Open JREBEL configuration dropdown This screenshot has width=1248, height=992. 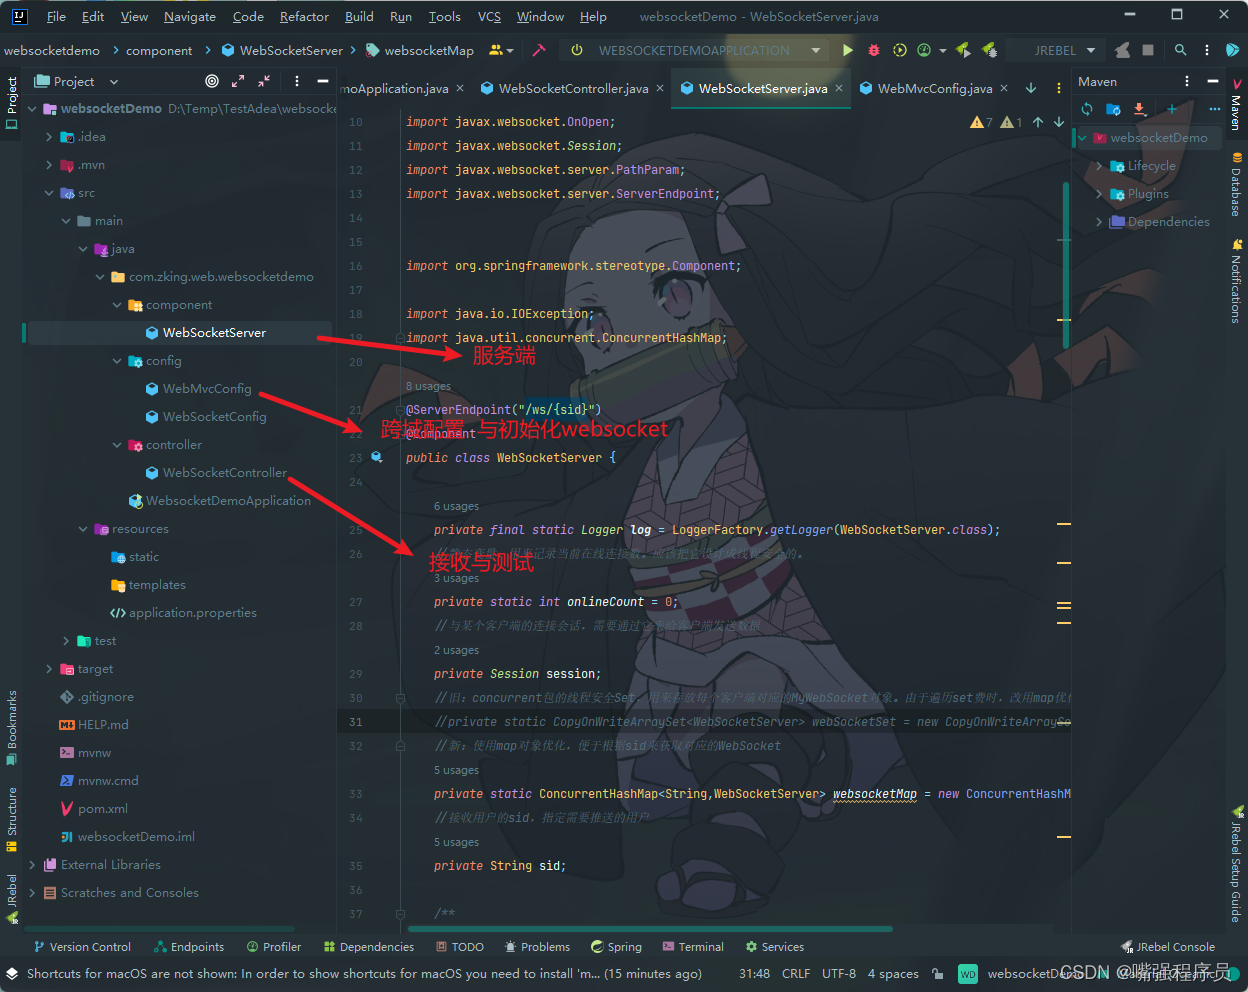[1065, 50]
